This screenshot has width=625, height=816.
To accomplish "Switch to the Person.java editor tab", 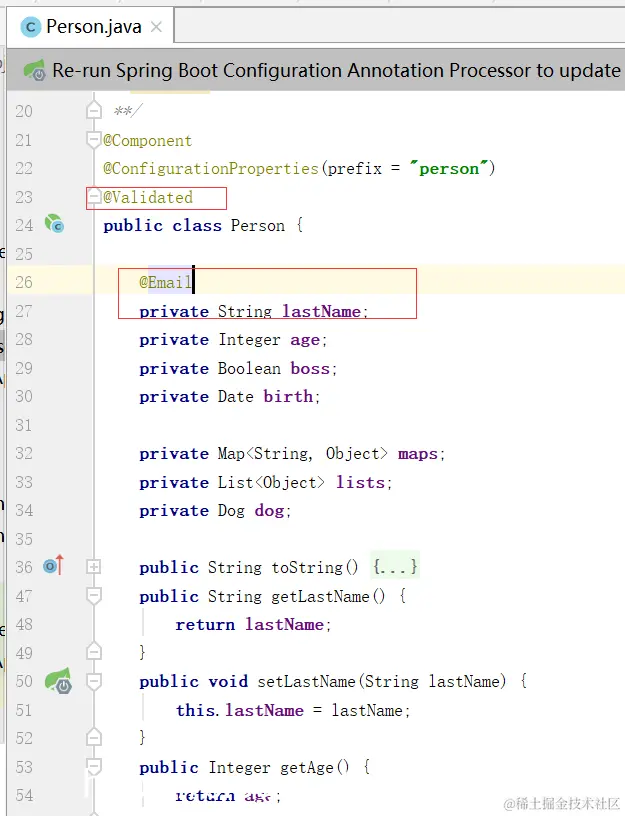I will [x=91, y=27].
